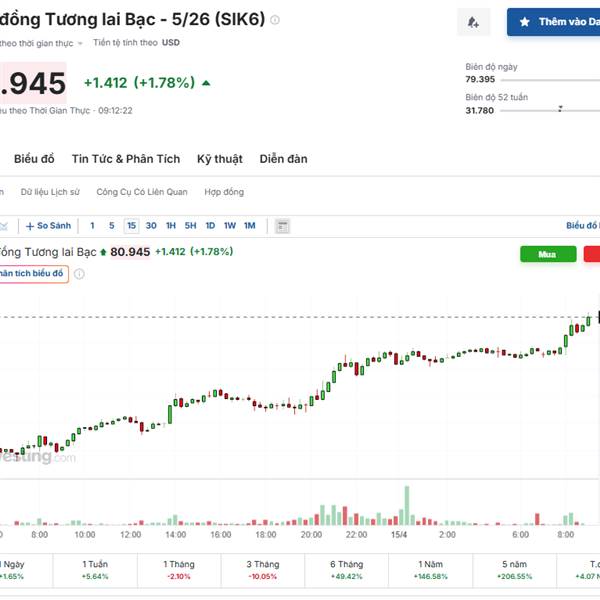600x600 pixels.
Task: Click the 79.395 daily range low value
Action: pos(480,79)
